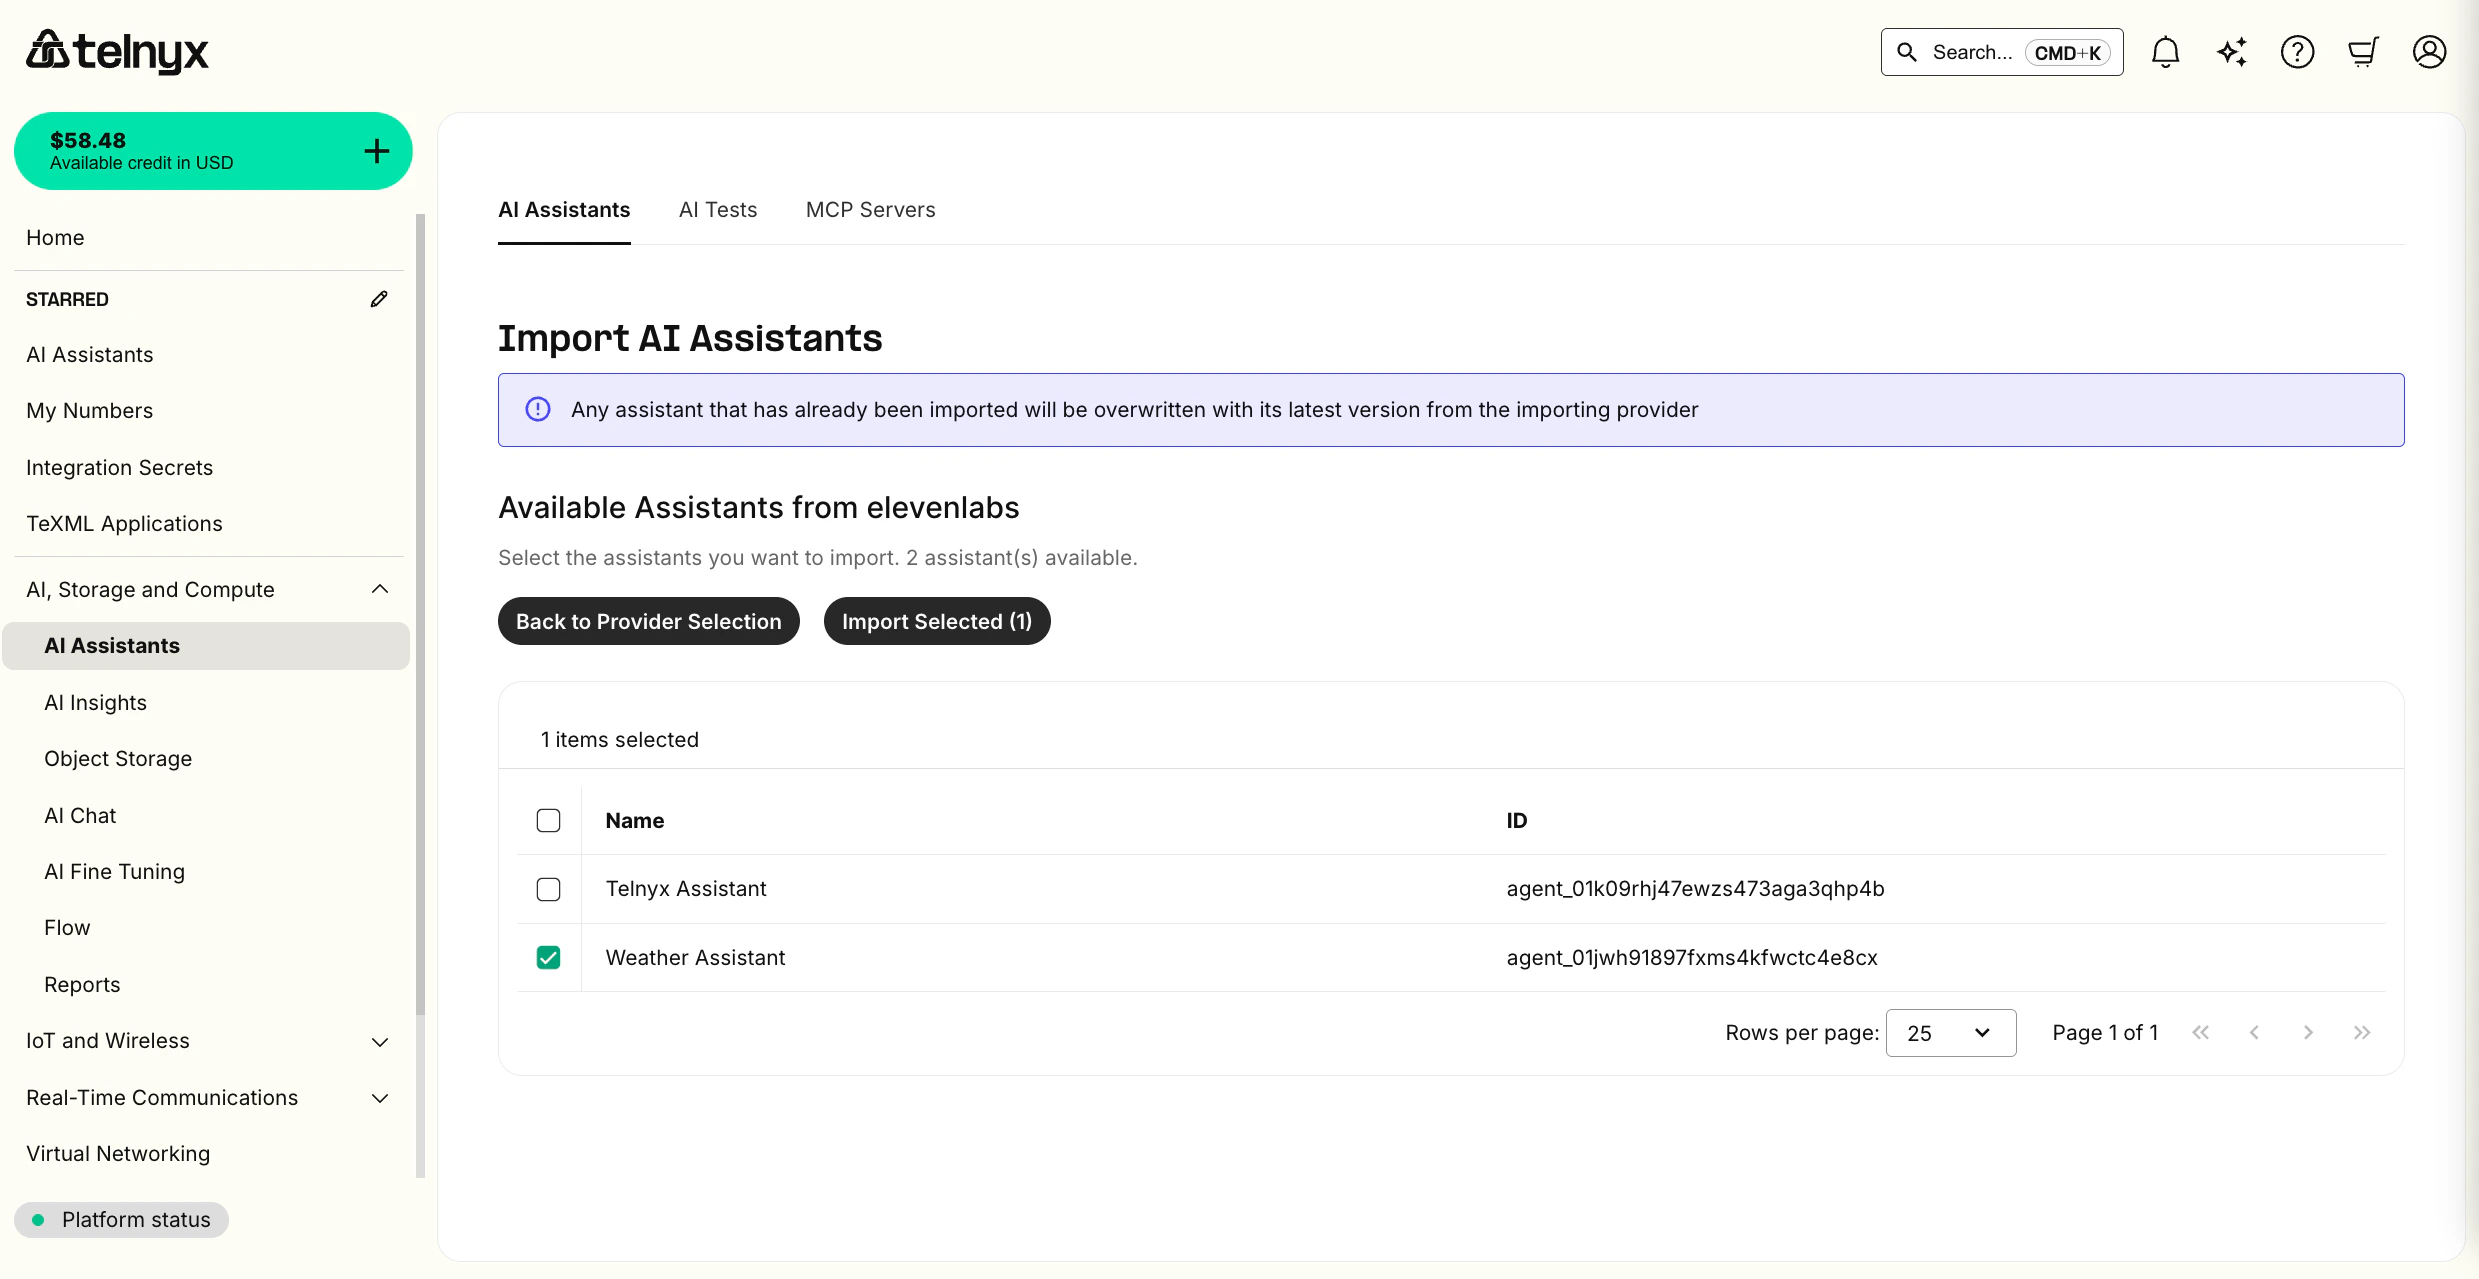Check Platform status indicator

121,1219
